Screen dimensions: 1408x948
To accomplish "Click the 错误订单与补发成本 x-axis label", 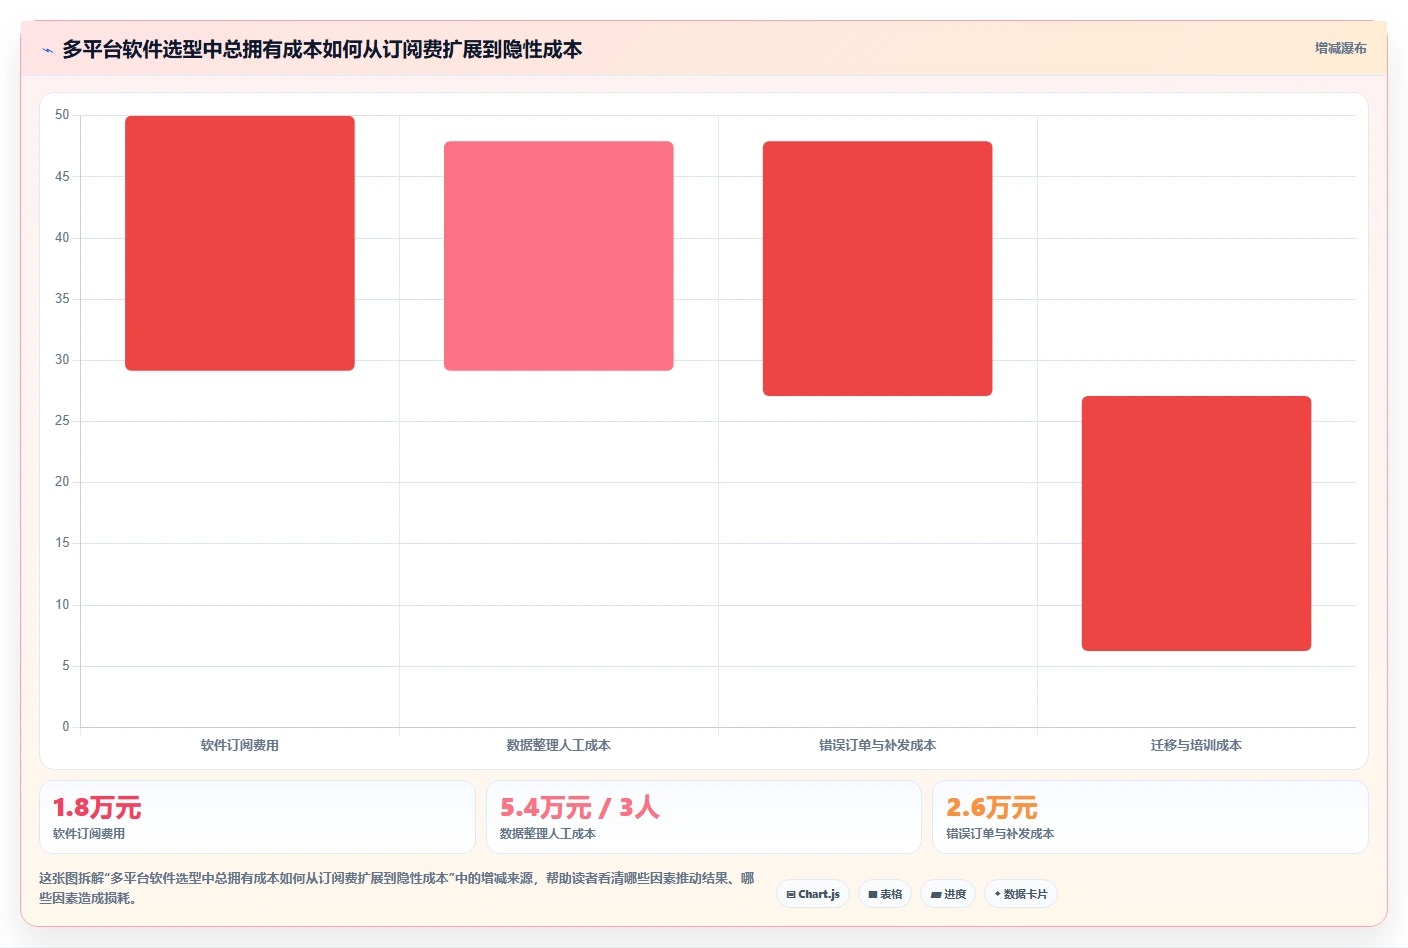I will click(878, 745).
